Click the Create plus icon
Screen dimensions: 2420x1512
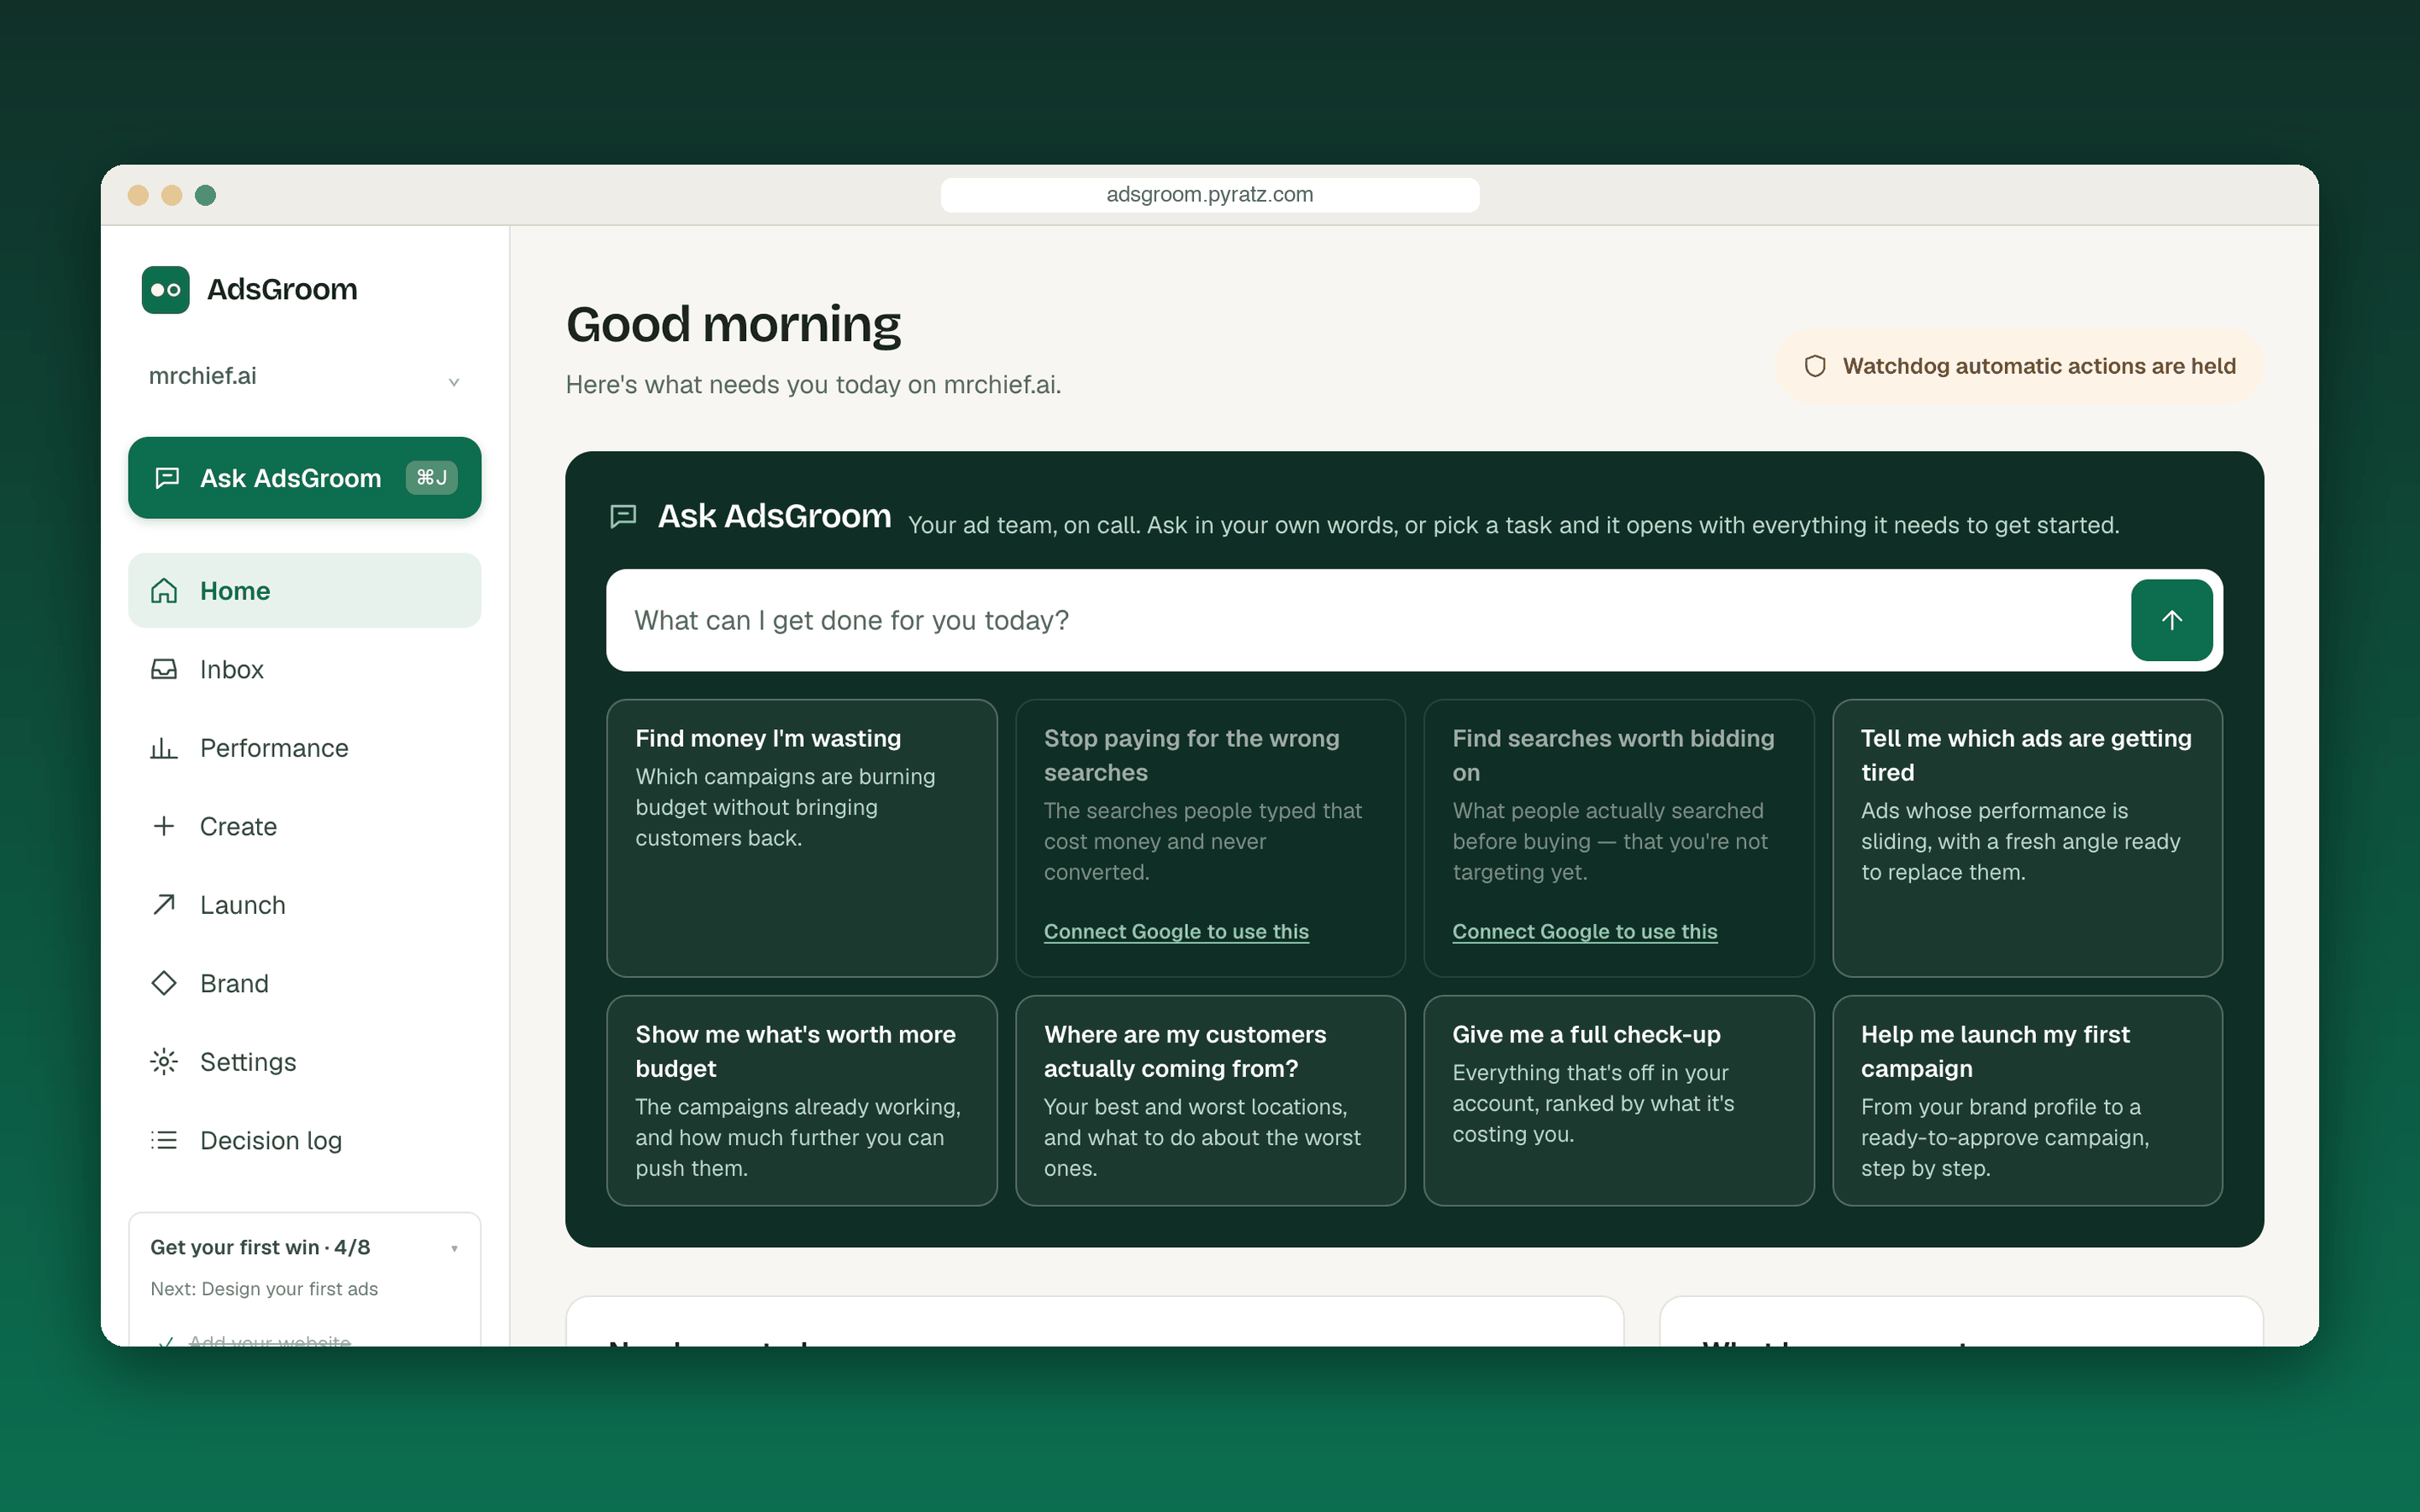(x=164, y=826)
